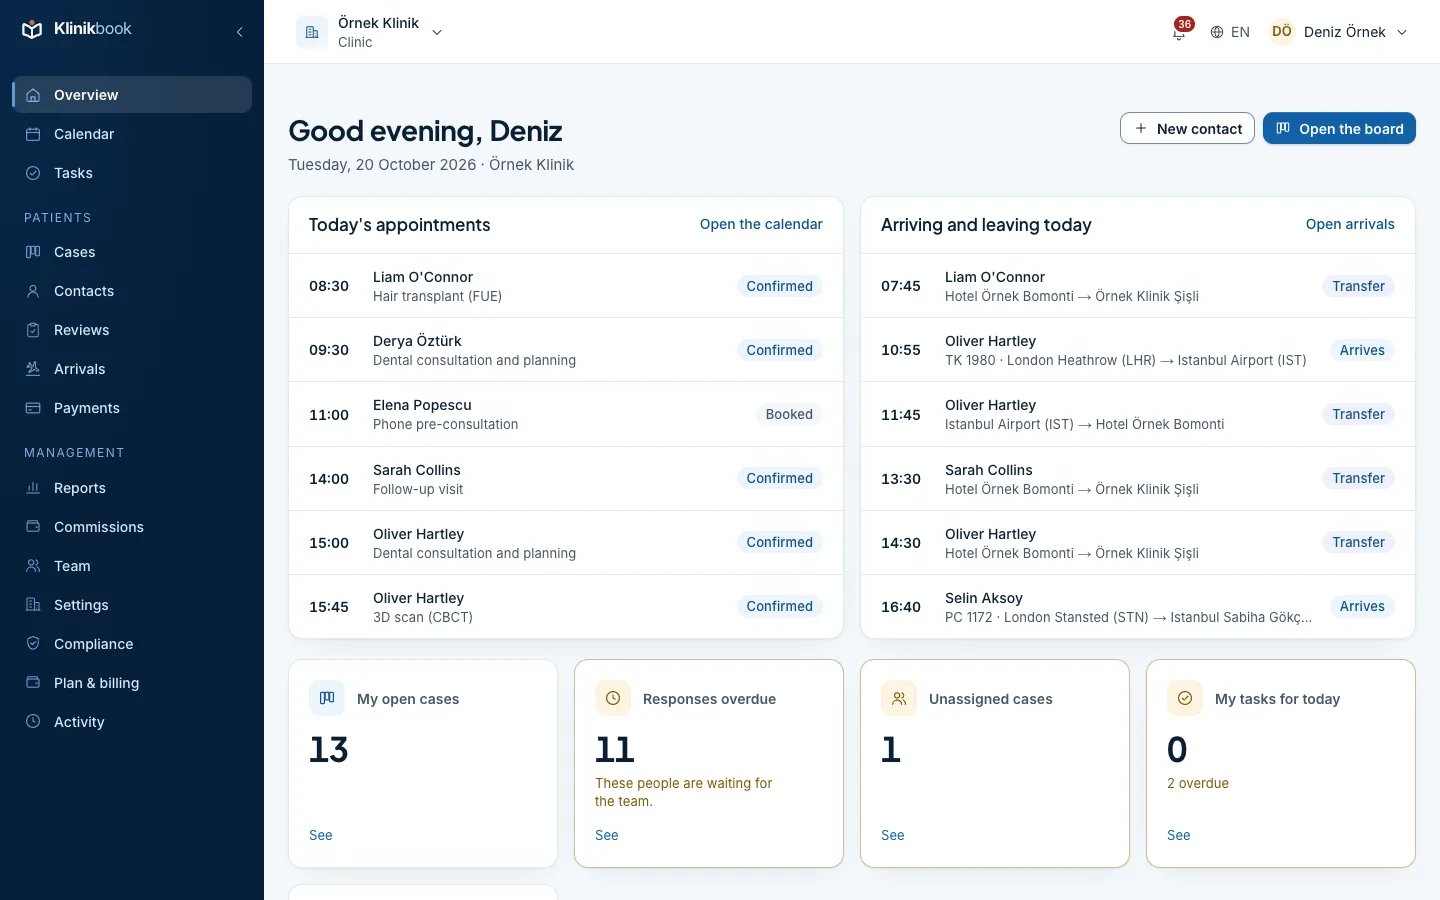1440x900 pixels.
Task: Click the Arrivals plane icon
Action: coord(33,369)
